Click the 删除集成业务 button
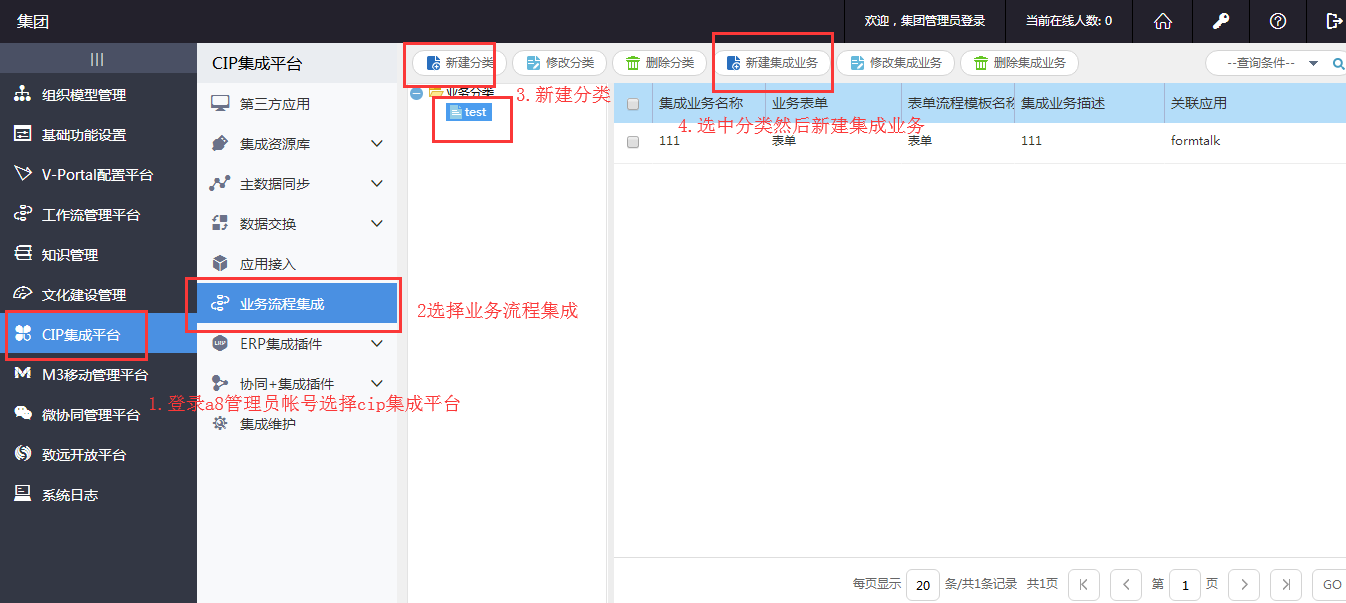1346x603 pixels. pos(1020,63)
